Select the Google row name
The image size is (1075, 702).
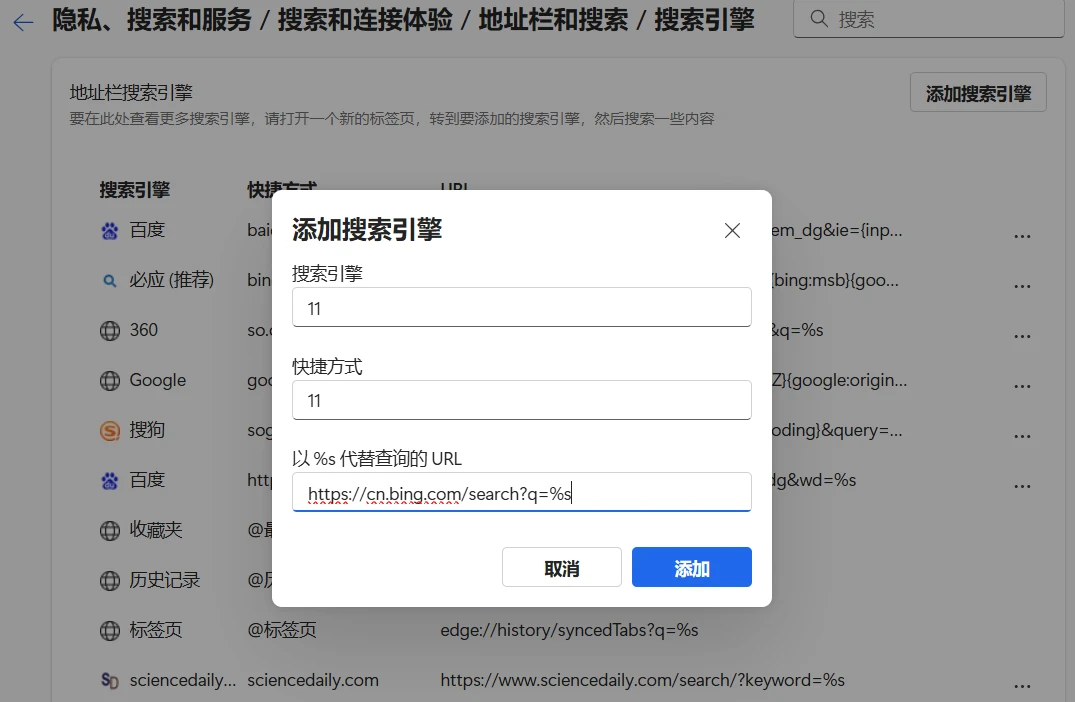pyautogui.click(x=158, y=380)
